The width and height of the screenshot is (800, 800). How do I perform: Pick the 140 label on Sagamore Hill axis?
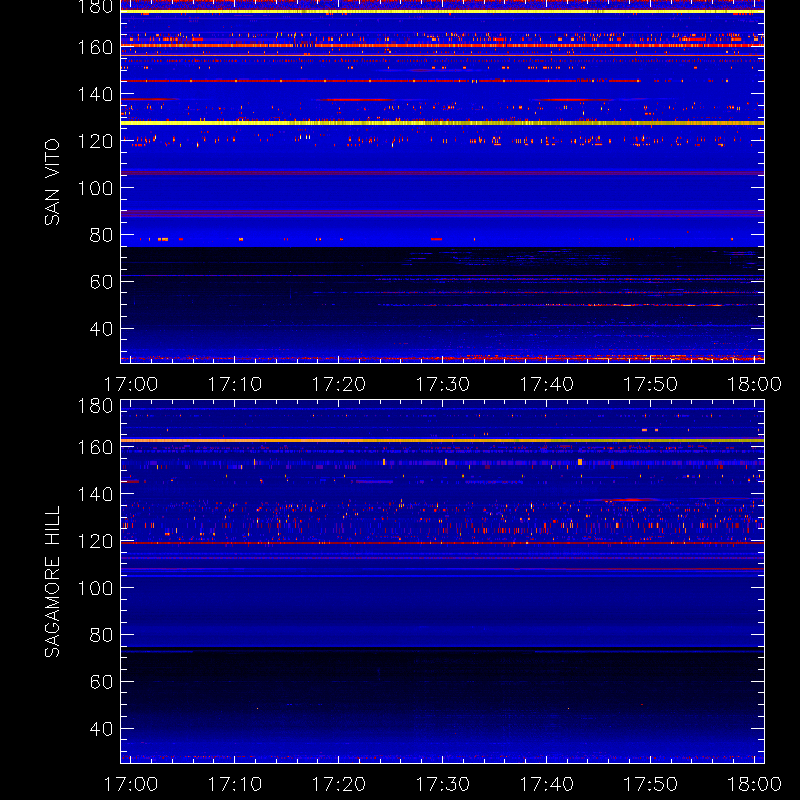[95, 494]
